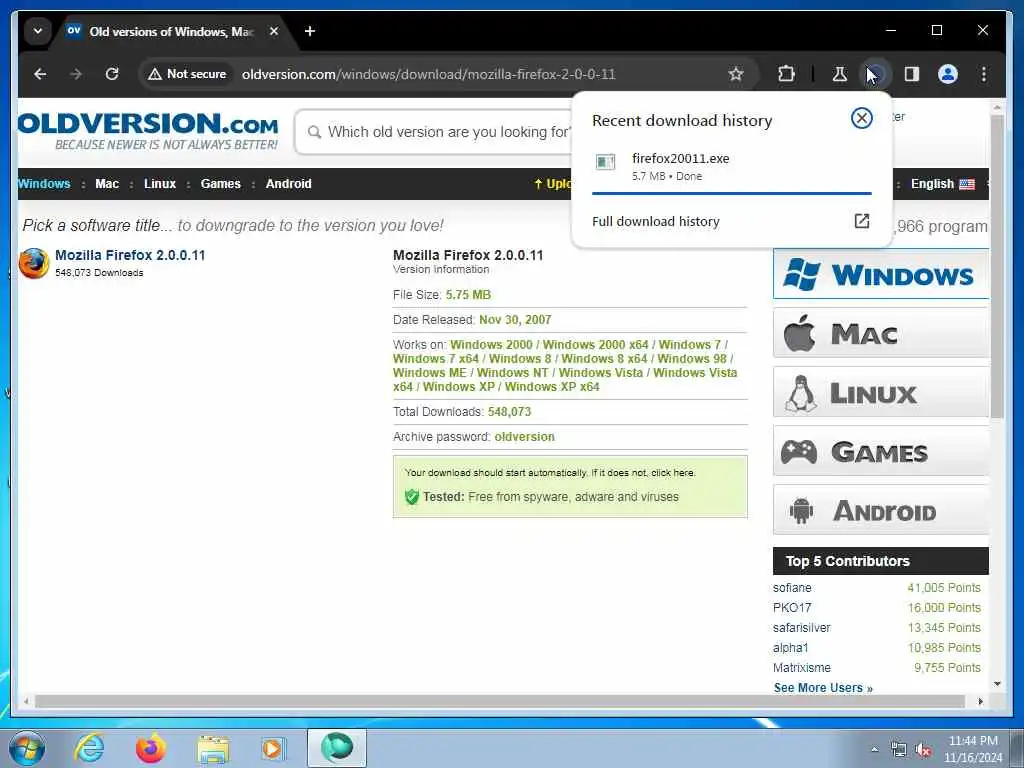
Task: Select the Old versions of Windows tab
Action: point(172,31)
